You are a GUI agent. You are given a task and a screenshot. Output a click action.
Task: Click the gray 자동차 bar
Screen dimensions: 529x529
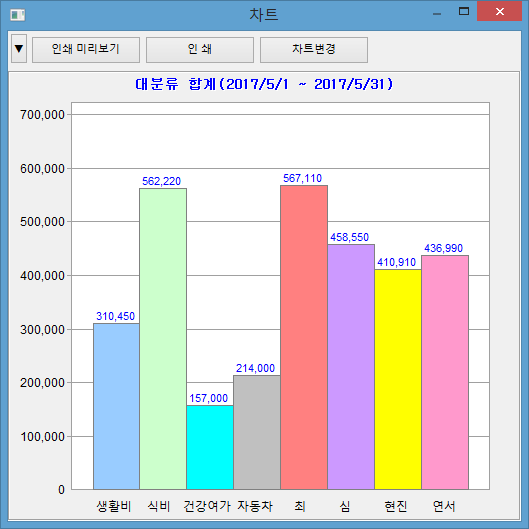257,432
